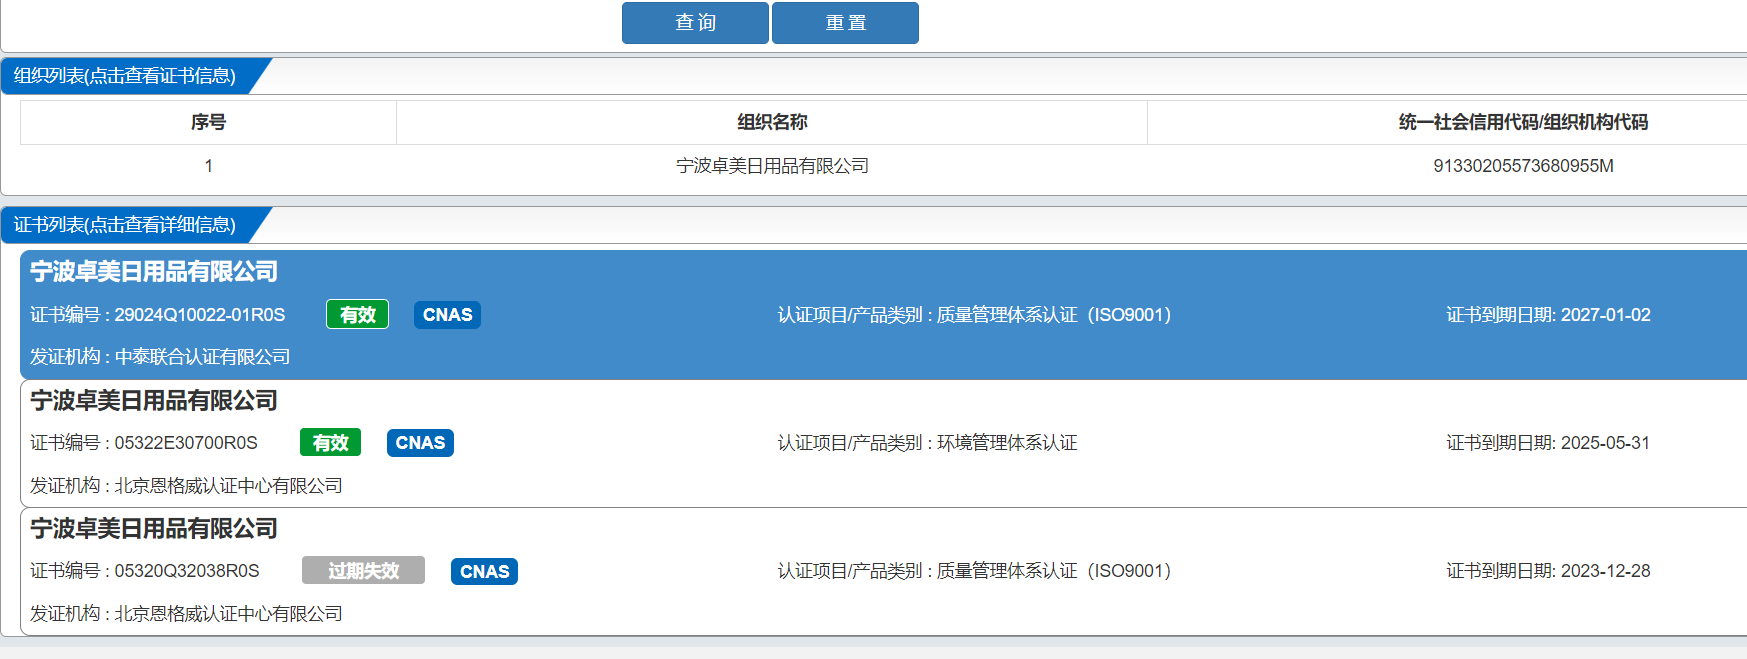This screenshot has height=659, width=1747.
Task: Click the 重置 reset button
Action: tap(845, 23)
